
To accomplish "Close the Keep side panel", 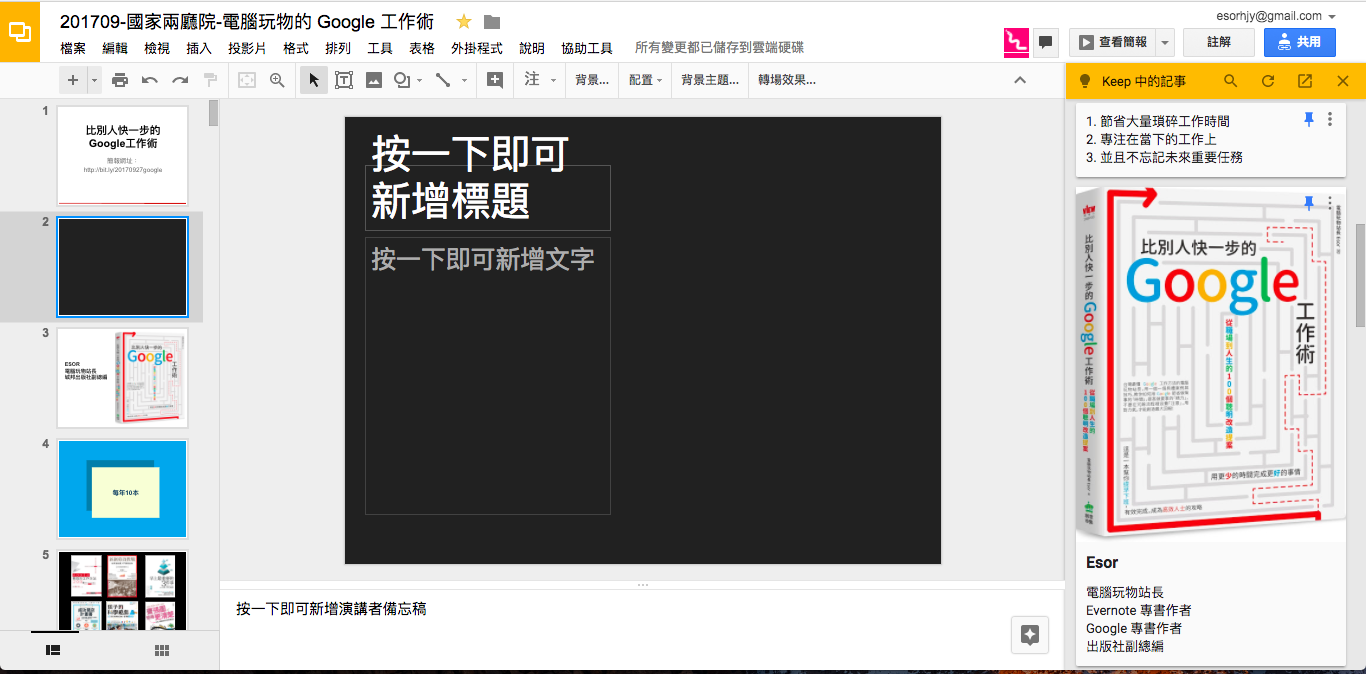I will 1343,81.
